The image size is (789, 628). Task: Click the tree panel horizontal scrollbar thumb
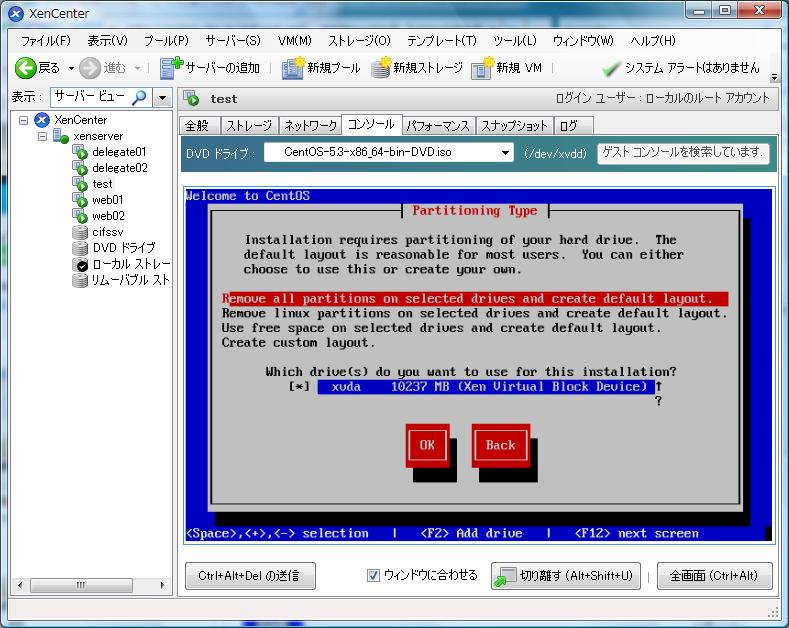pos(81,585)
